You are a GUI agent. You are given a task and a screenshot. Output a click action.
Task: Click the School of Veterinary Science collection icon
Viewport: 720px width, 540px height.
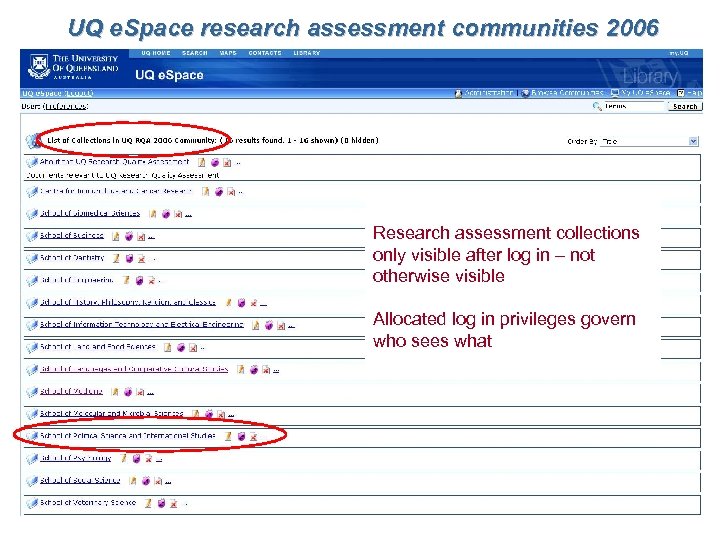32,503
